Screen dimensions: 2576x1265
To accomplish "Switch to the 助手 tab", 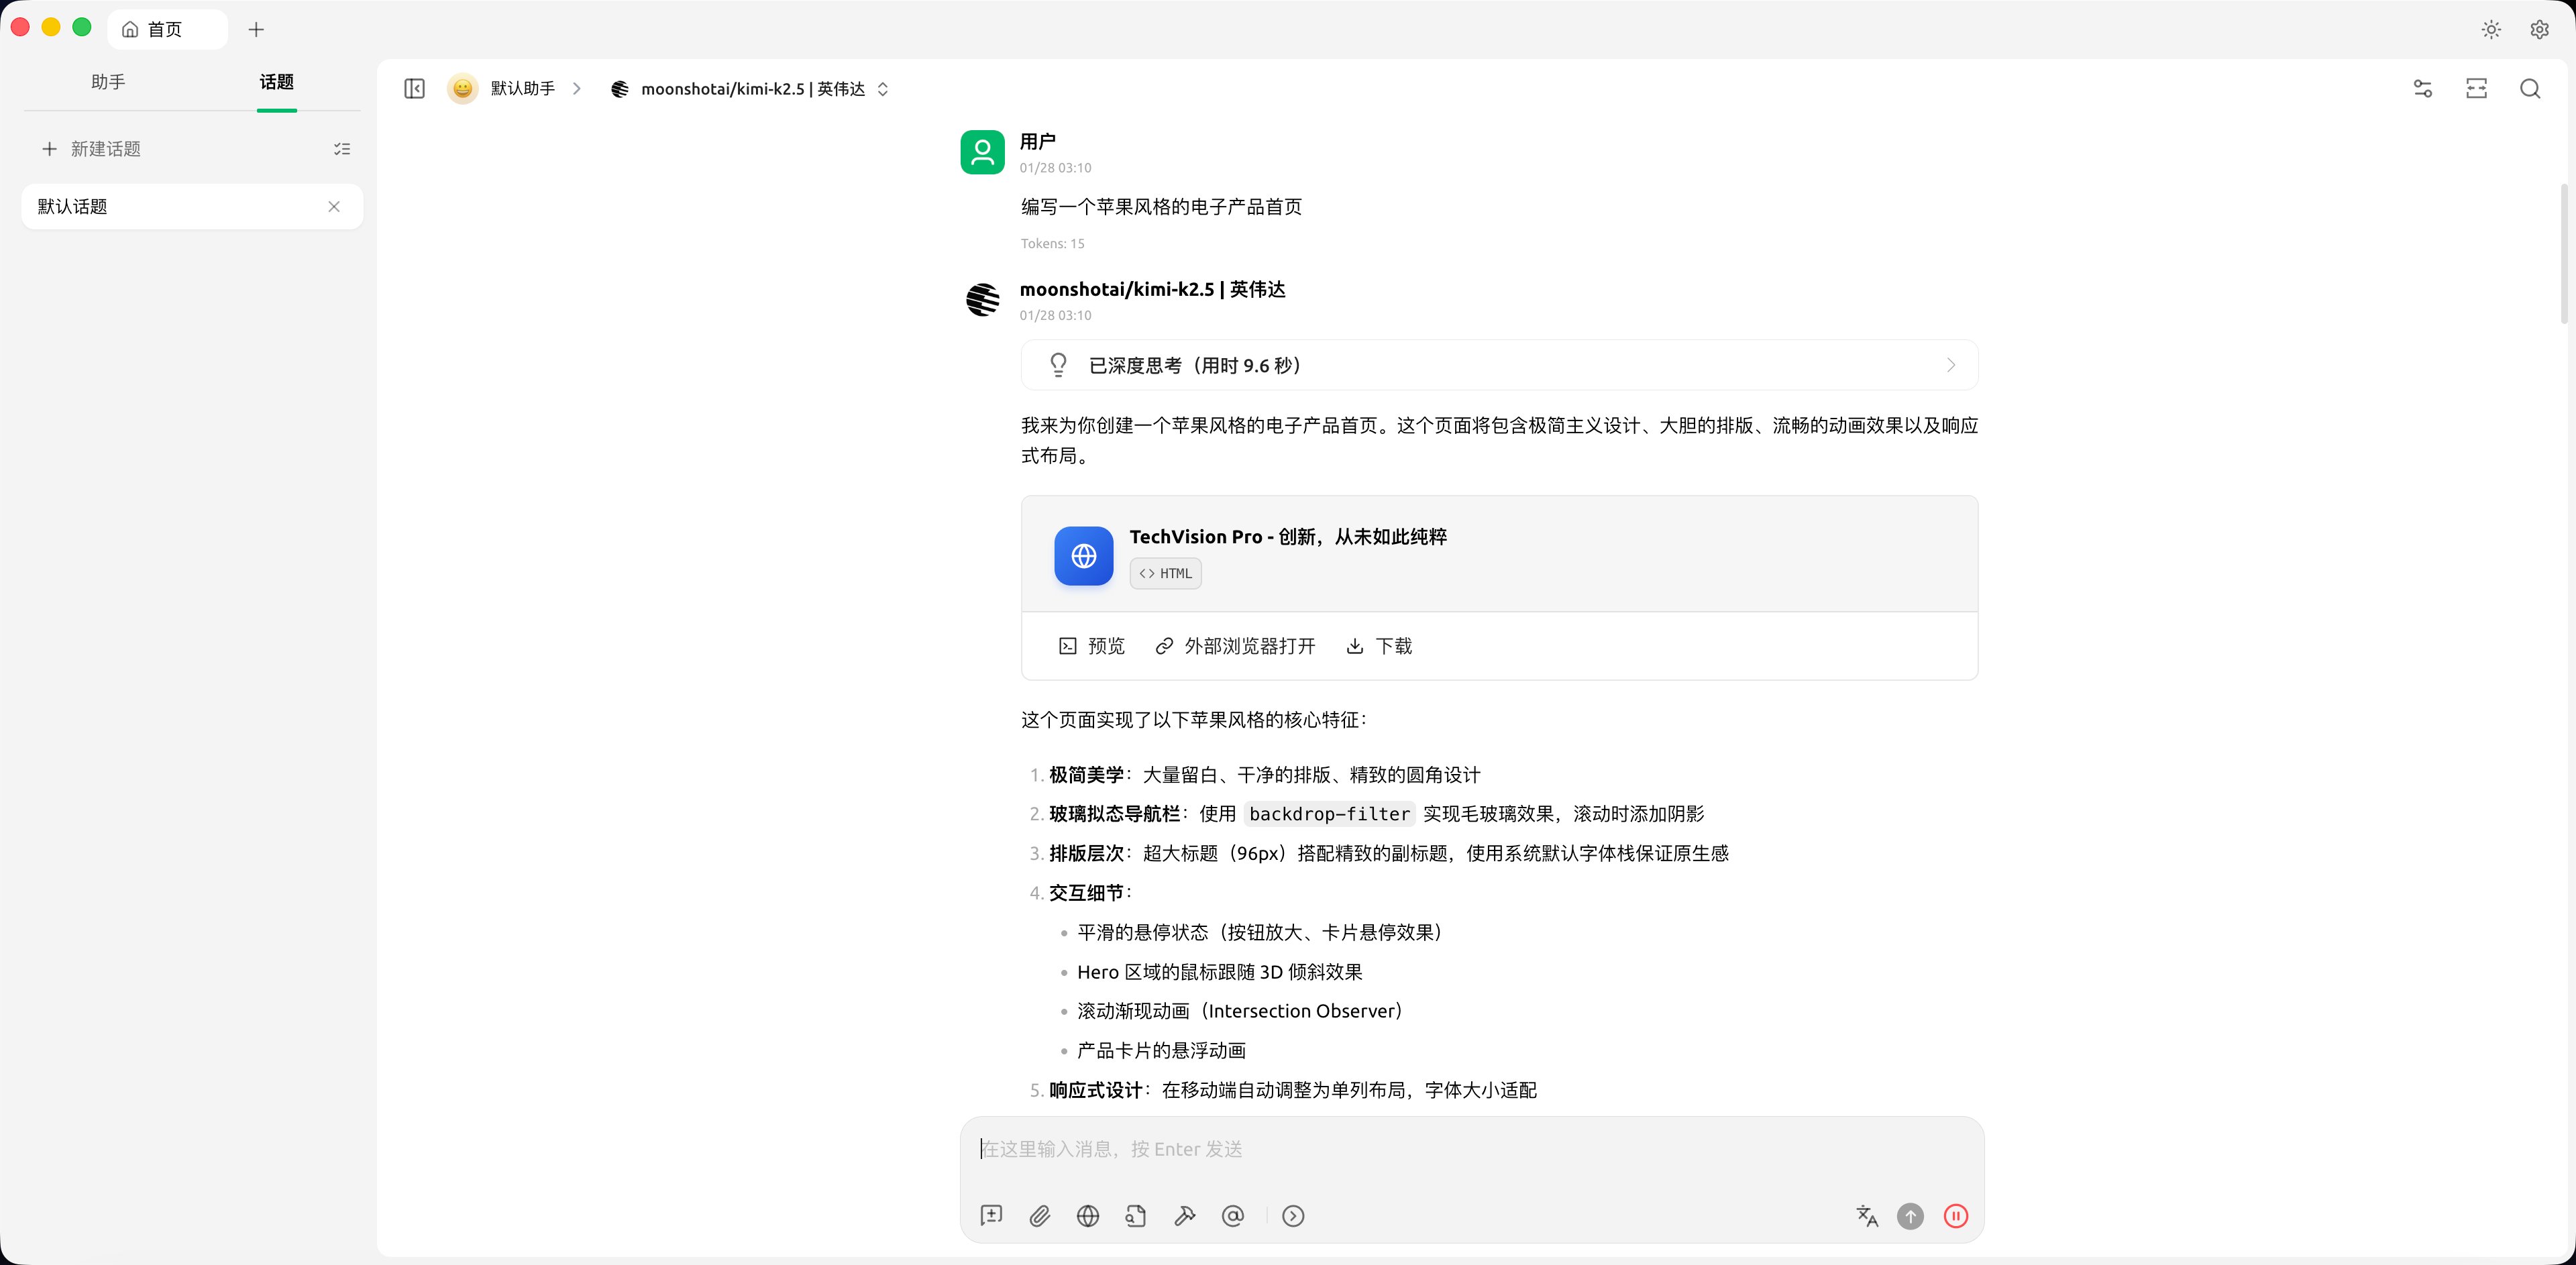I will 108,83.
